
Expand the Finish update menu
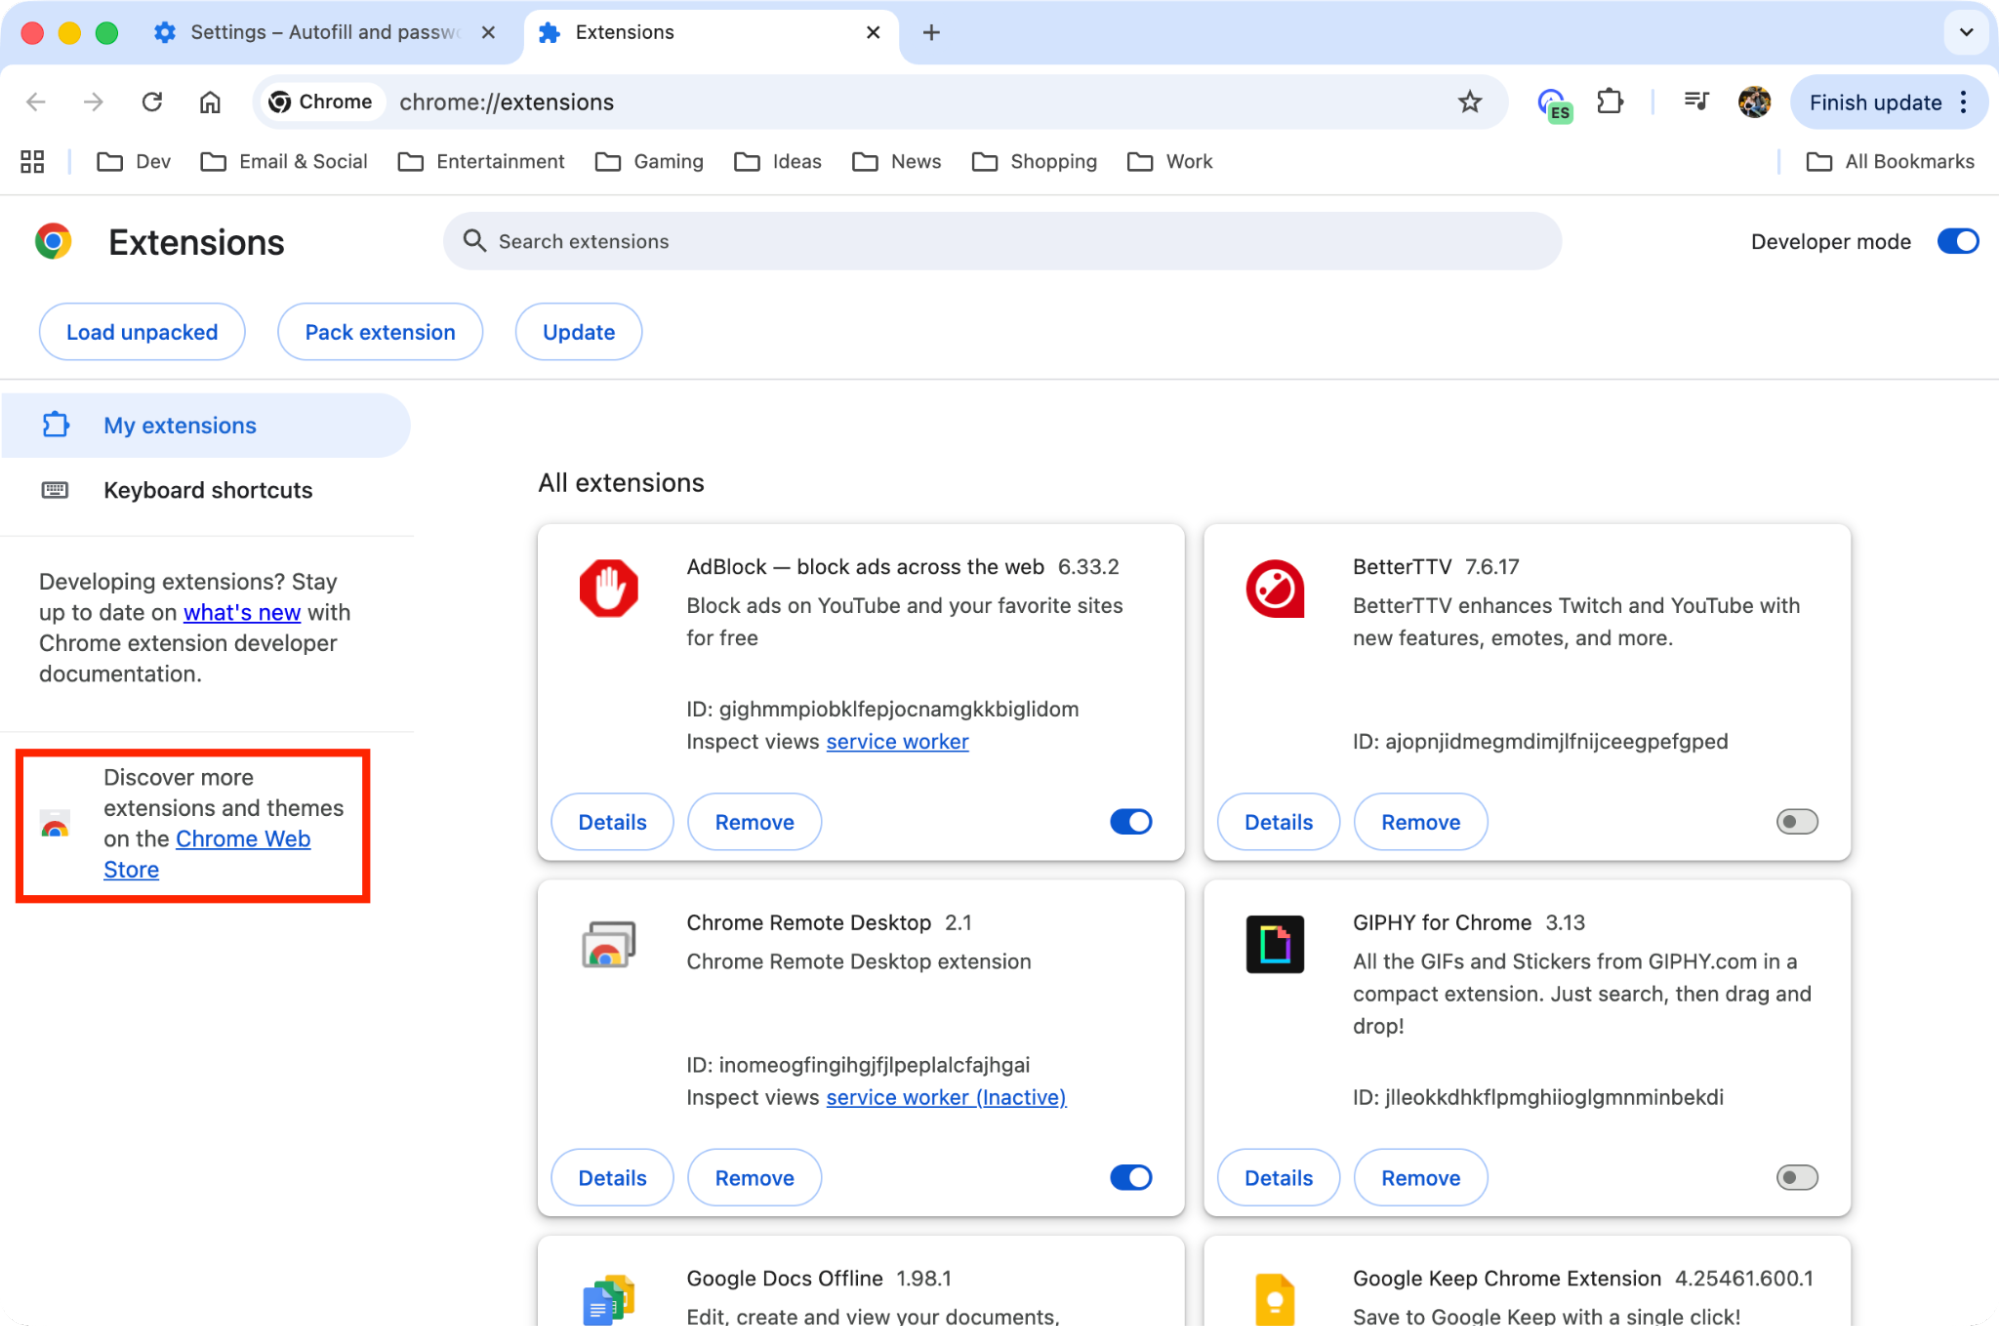(1963, 101)
